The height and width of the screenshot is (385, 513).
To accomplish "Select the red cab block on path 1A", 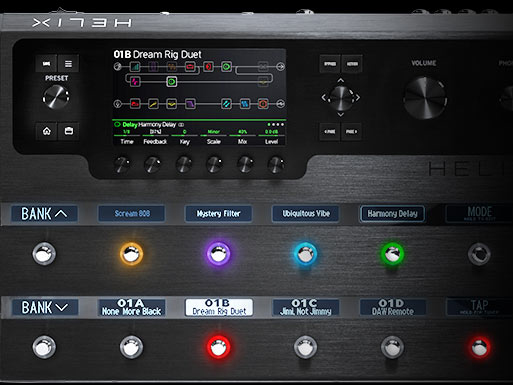I will 208,67.
